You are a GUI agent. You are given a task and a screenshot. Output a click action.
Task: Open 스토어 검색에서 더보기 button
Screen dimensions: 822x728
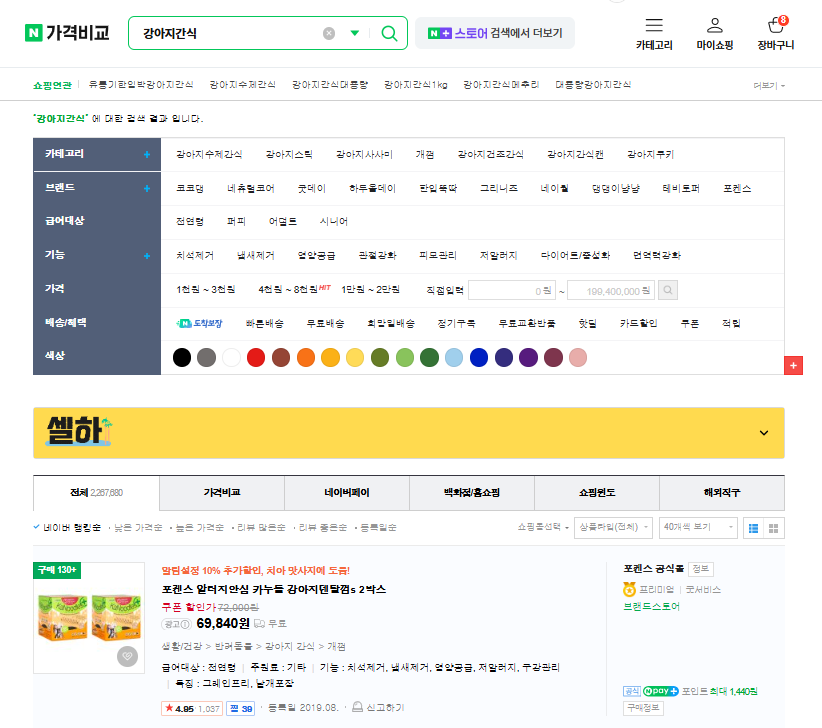[x=494, y=34]
